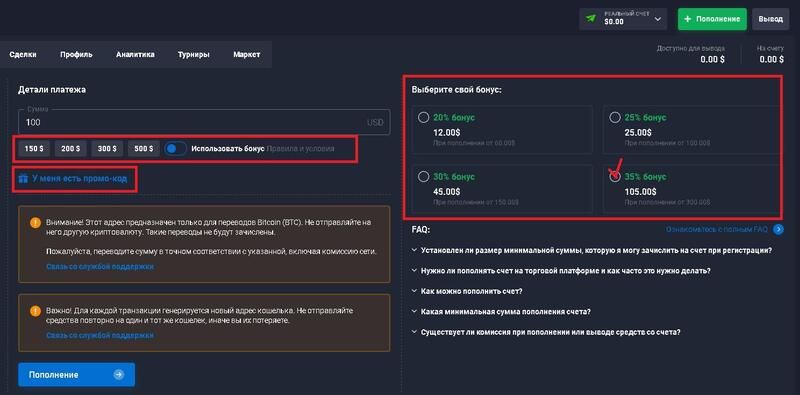Click the Доступно для вывода 0.00 $ value
Viewport: 800px width, 395px height.
pyautogui.click(x=713, y=59)
